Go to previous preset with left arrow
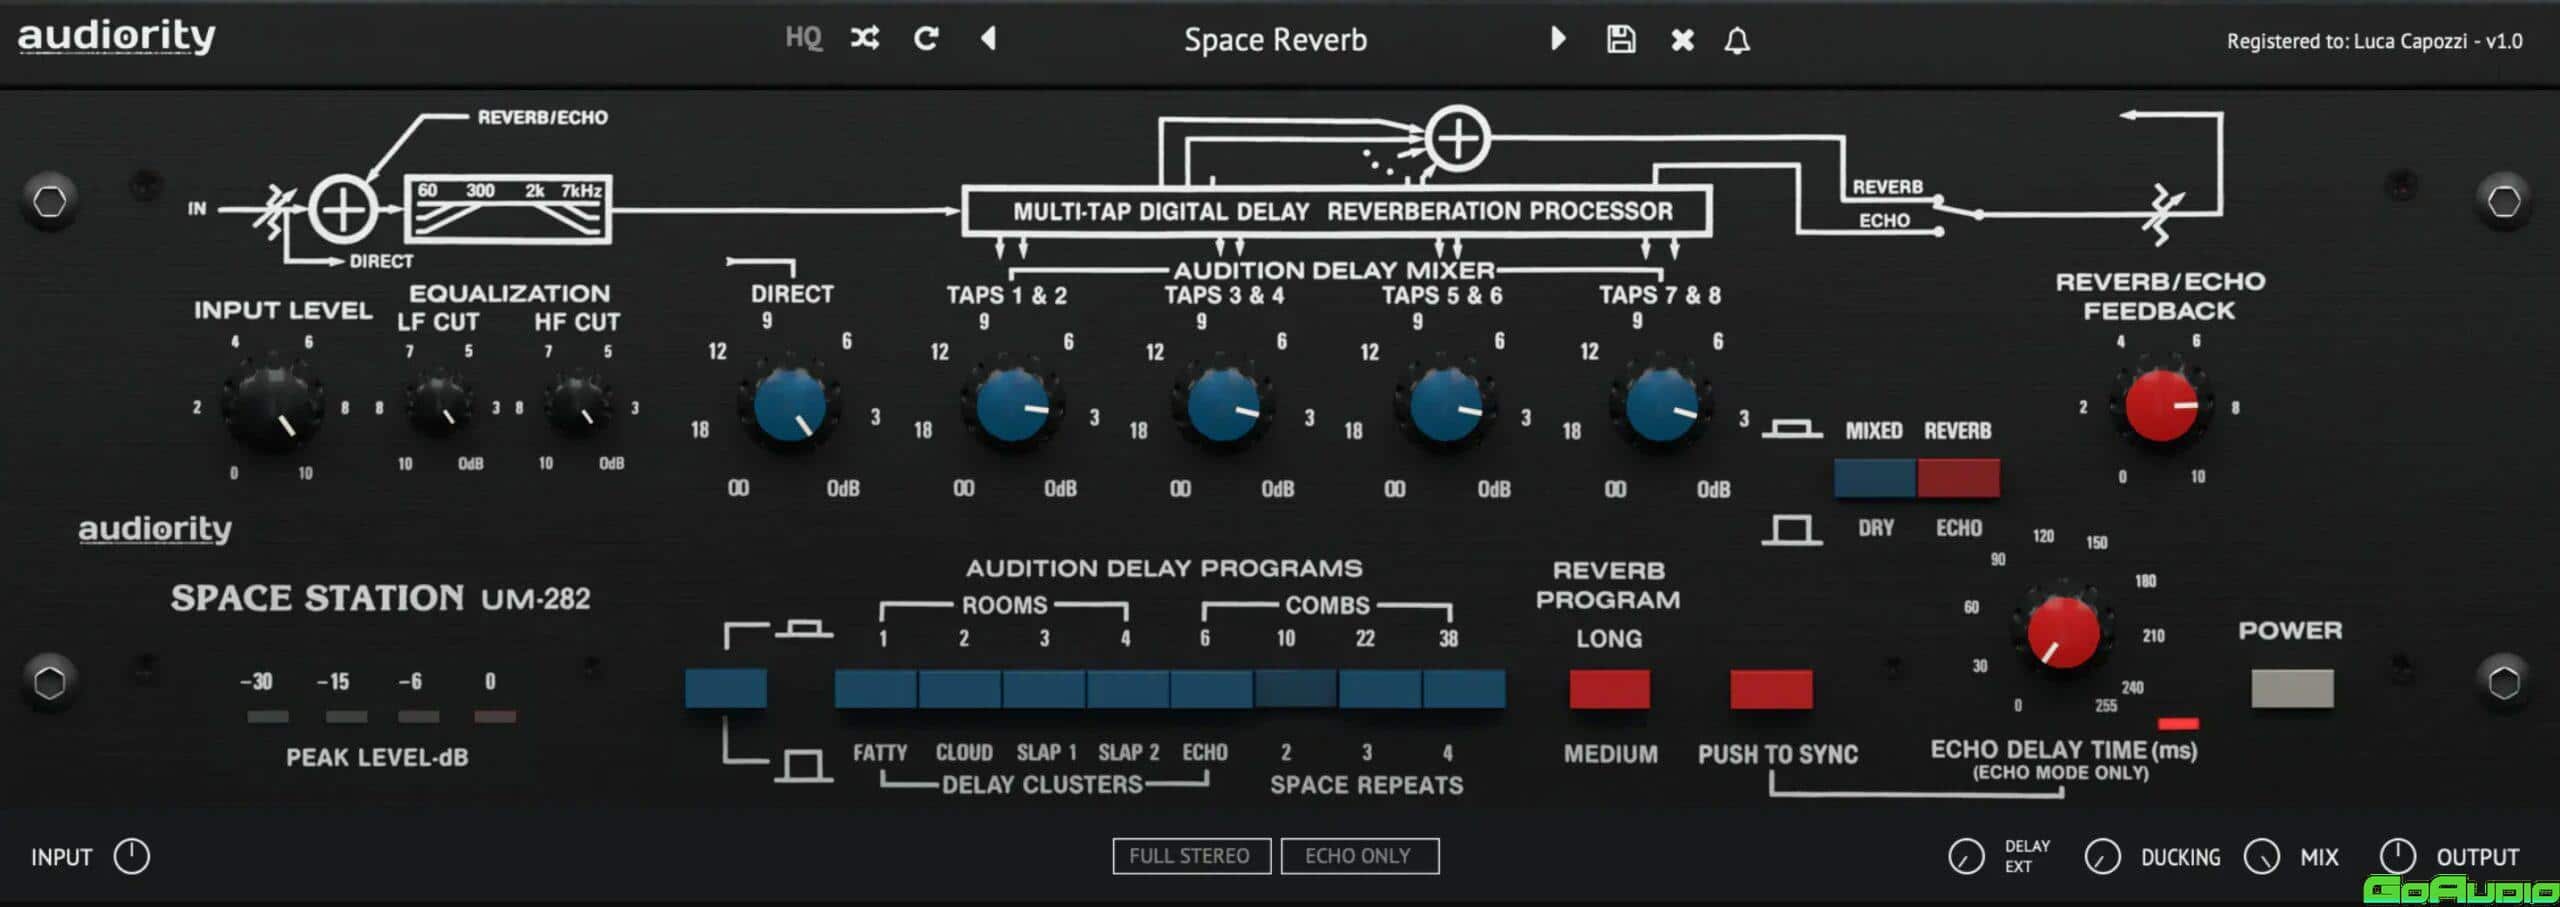 tap(988, 39)
